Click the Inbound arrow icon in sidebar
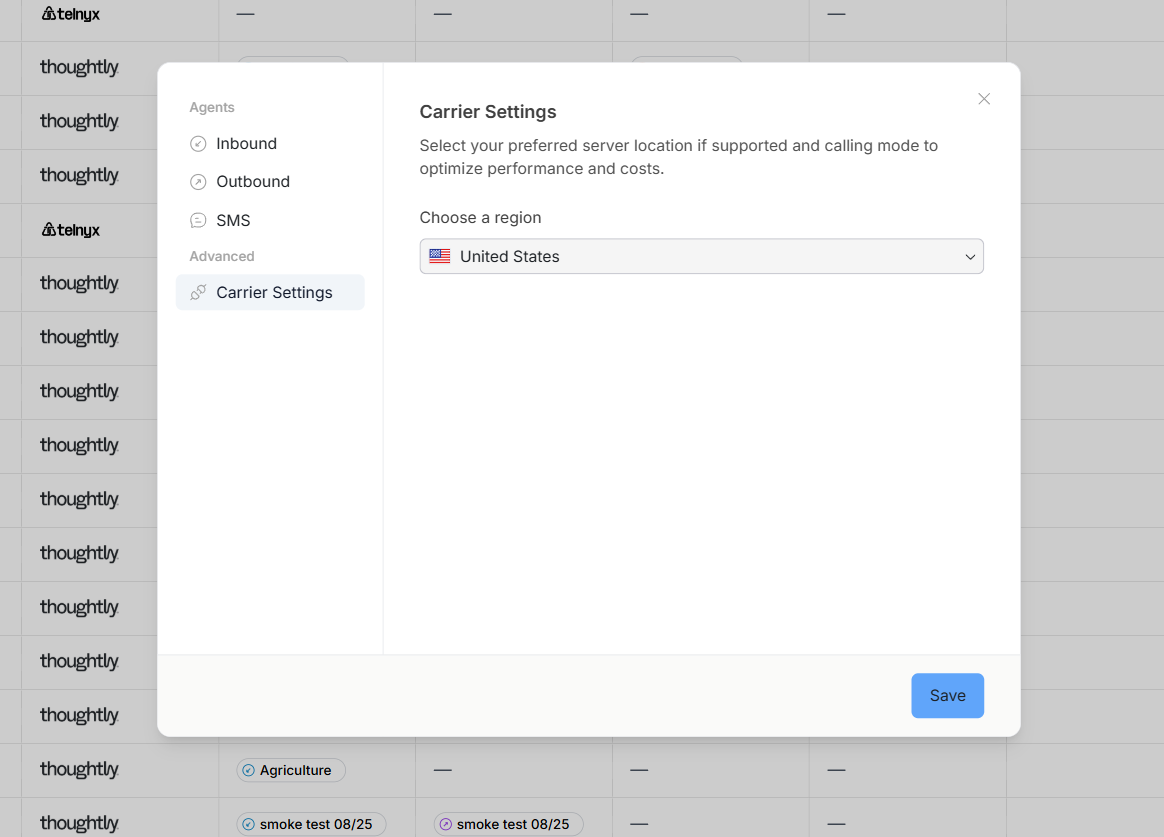Image resolution: width=1164 pixels, height=837 pixels. tap(198, 144)
